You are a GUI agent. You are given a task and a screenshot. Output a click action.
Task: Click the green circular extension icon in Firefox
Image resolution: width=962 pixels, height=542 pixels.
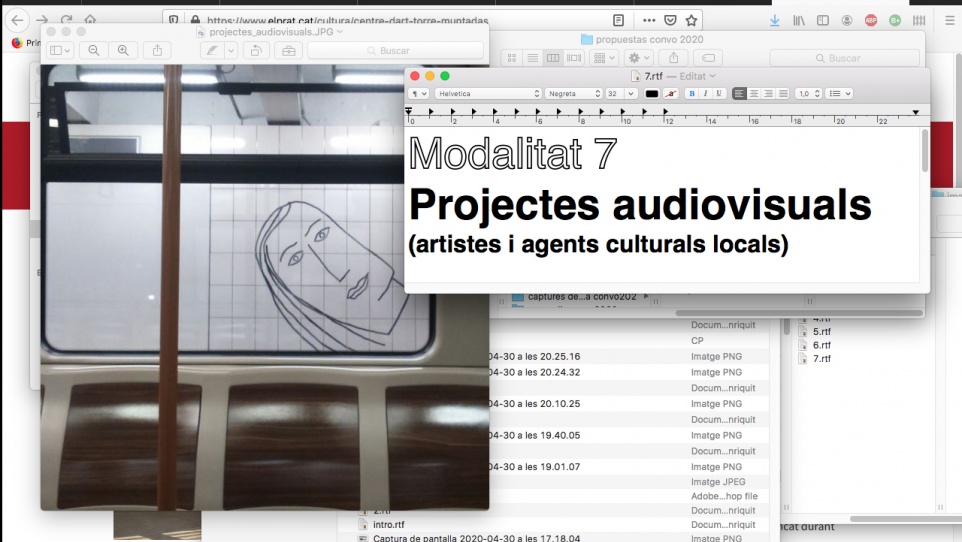tap(895, 20)
